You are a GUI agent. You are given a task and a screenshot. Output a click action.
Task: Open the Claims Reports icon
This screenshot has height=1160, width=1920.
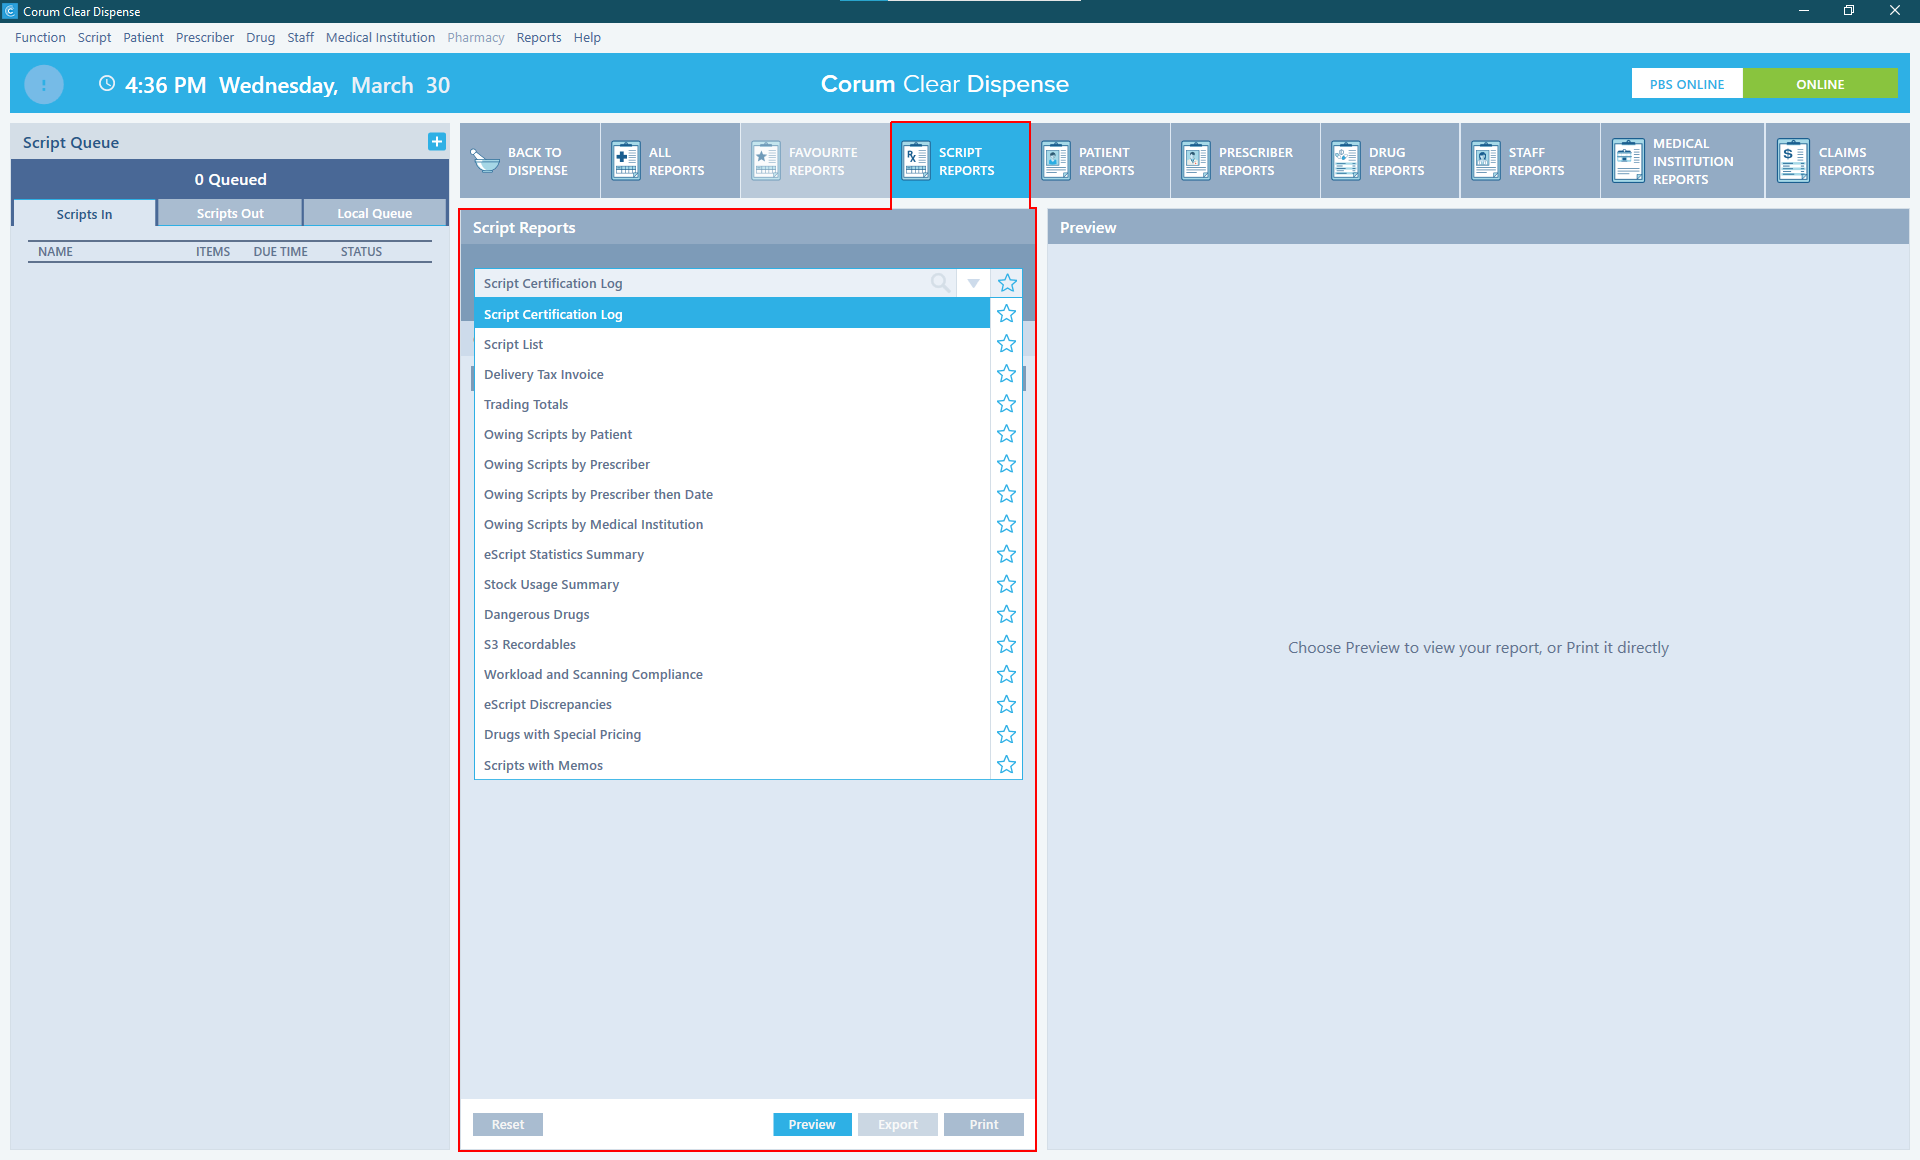[x=1793, y=161]
